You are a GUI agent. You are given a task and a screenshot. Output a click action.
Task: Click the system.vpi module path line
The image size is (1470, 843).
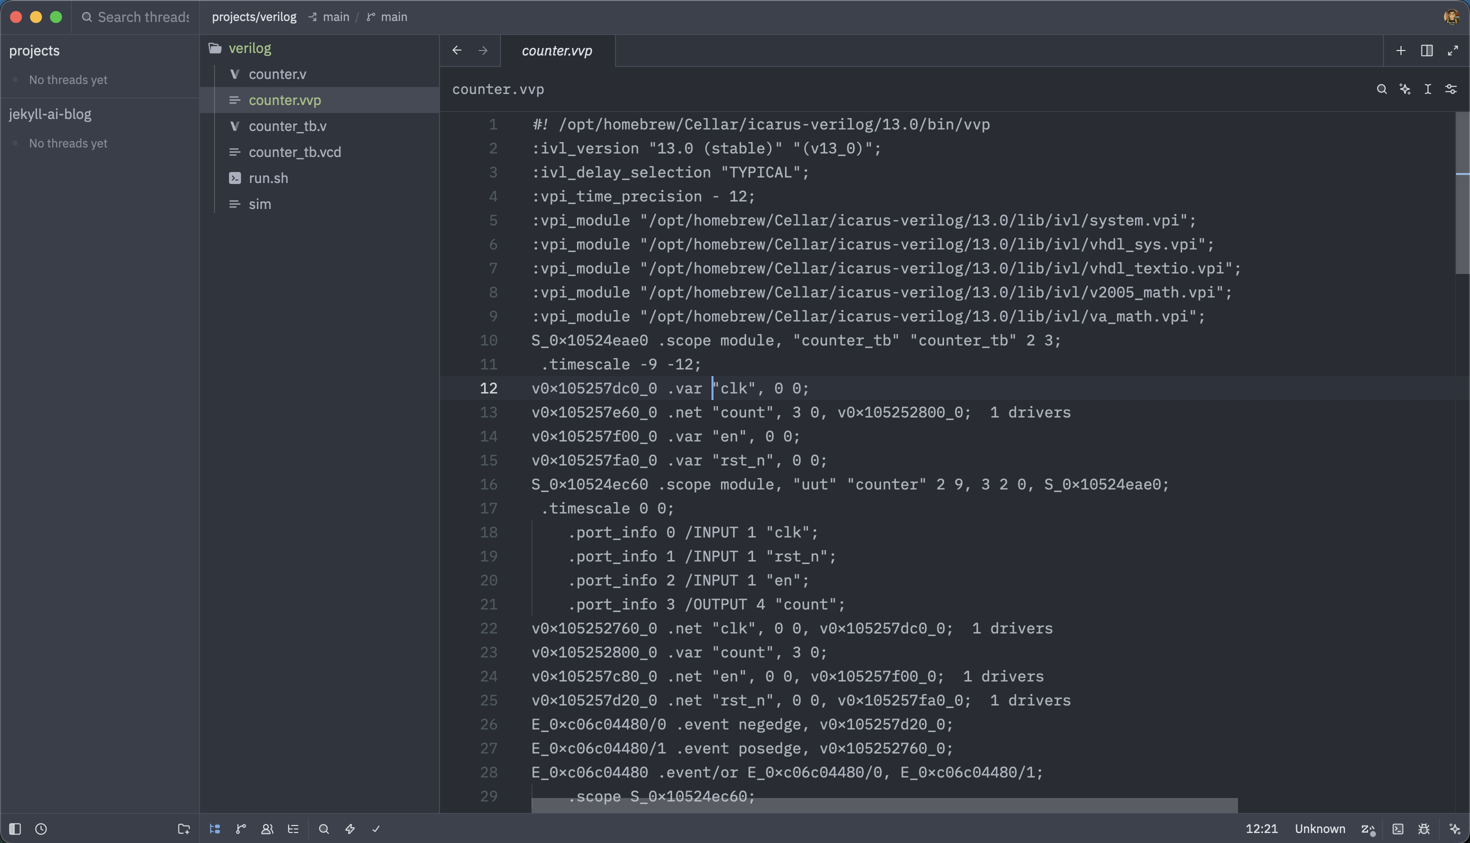pos(864,220)
